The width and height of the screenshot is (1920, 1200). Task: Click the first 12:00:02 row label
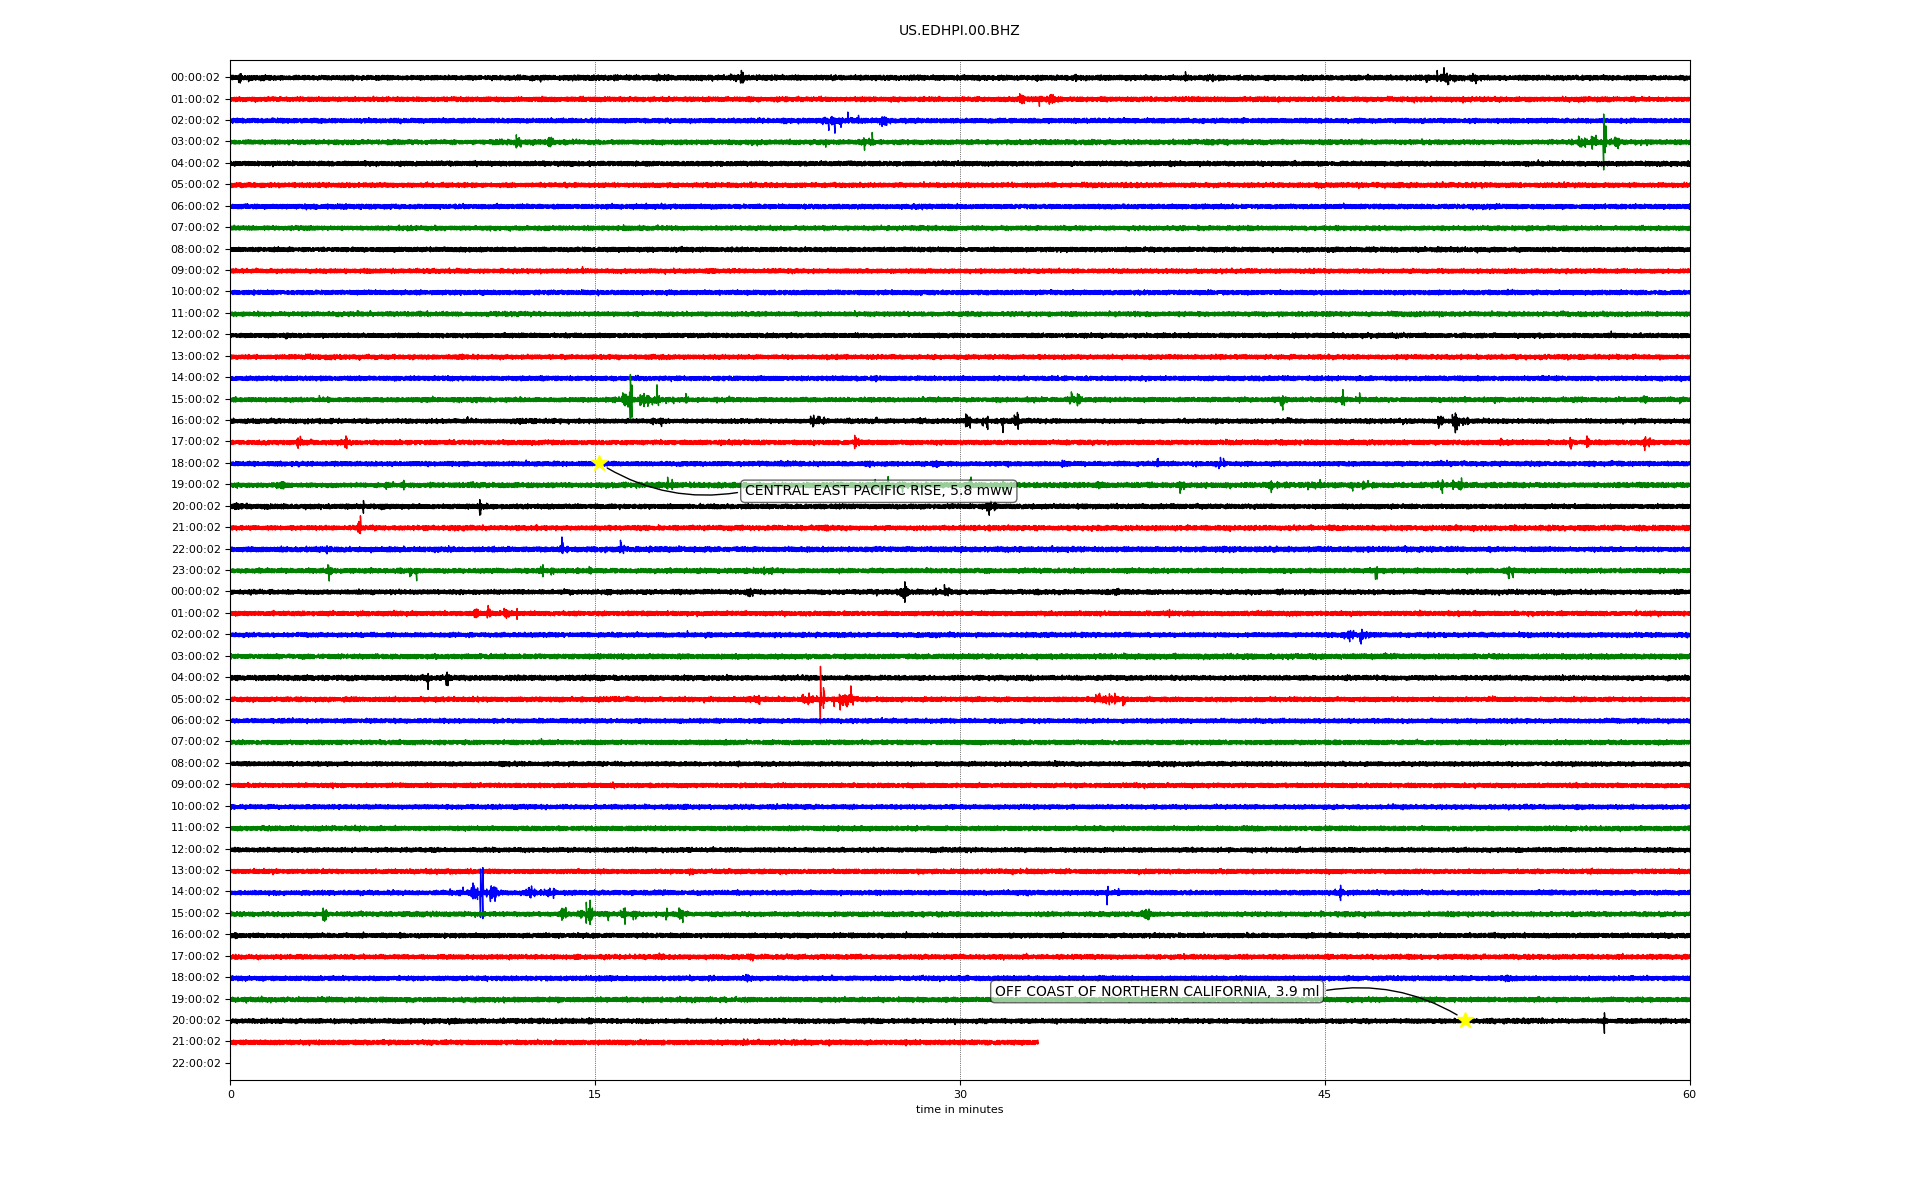195,335
